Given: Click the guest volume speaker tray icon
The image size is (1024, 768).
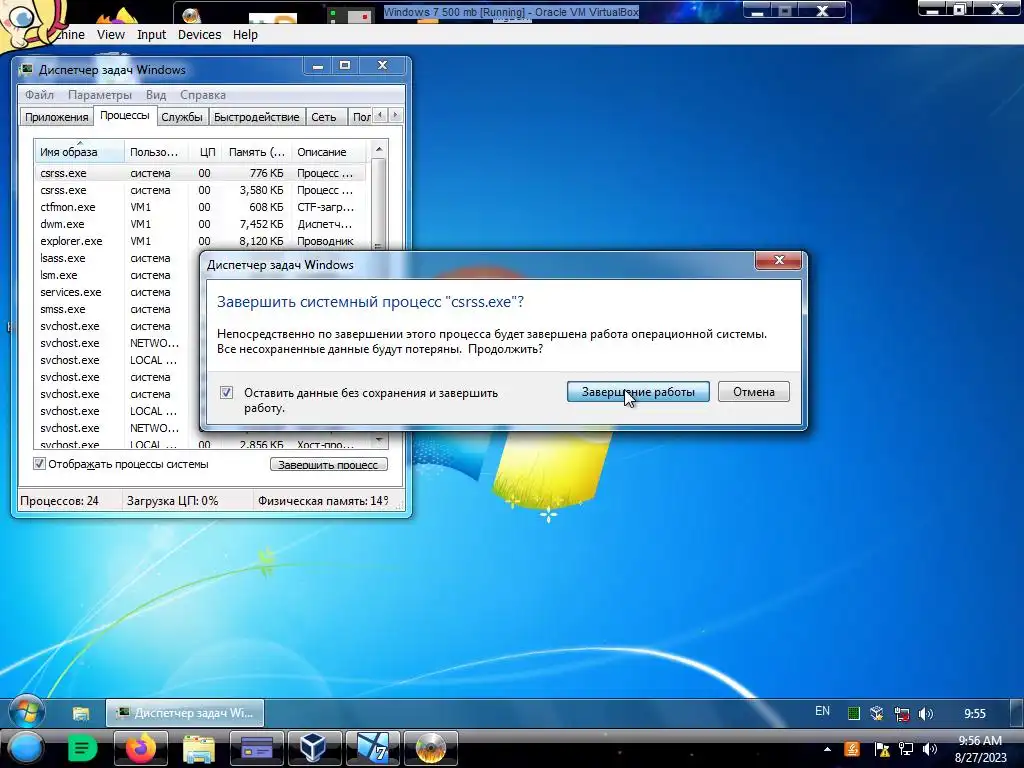Looking at the screenshot, I should click(x=925, y=714).
